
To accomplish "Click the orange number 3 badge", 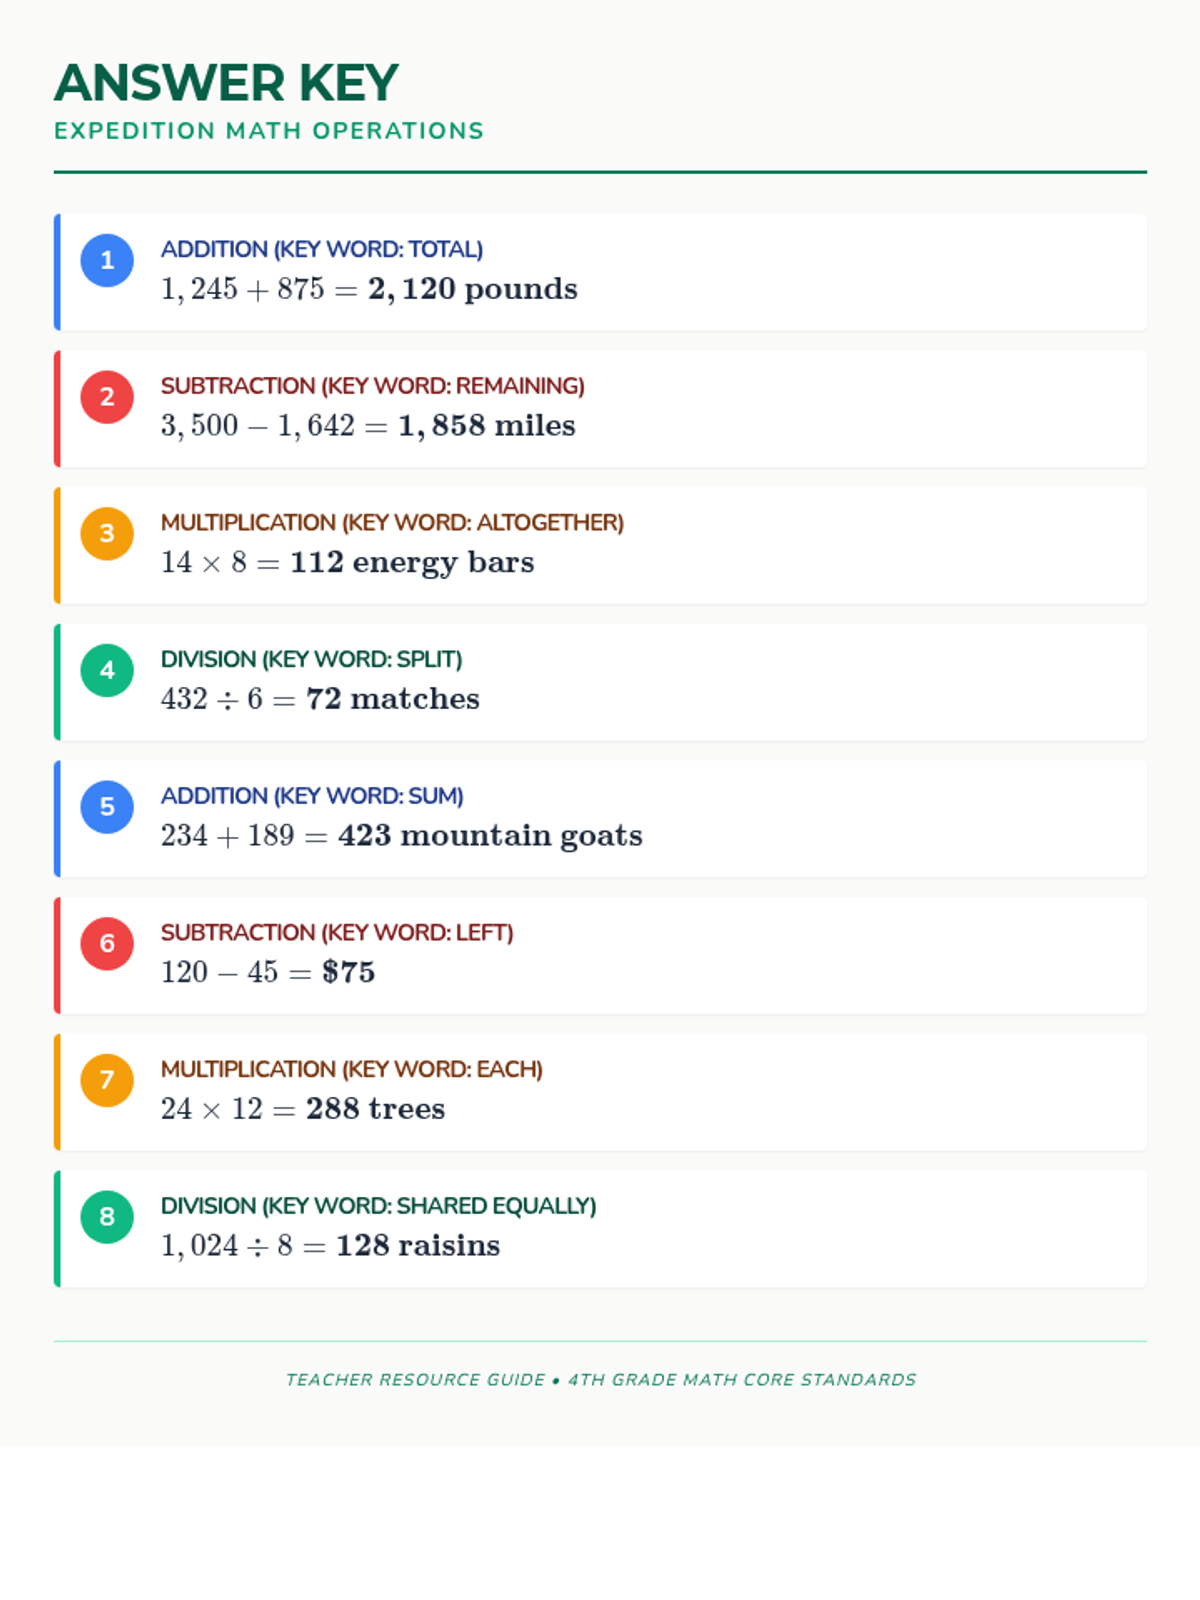I will coord(107,534).
